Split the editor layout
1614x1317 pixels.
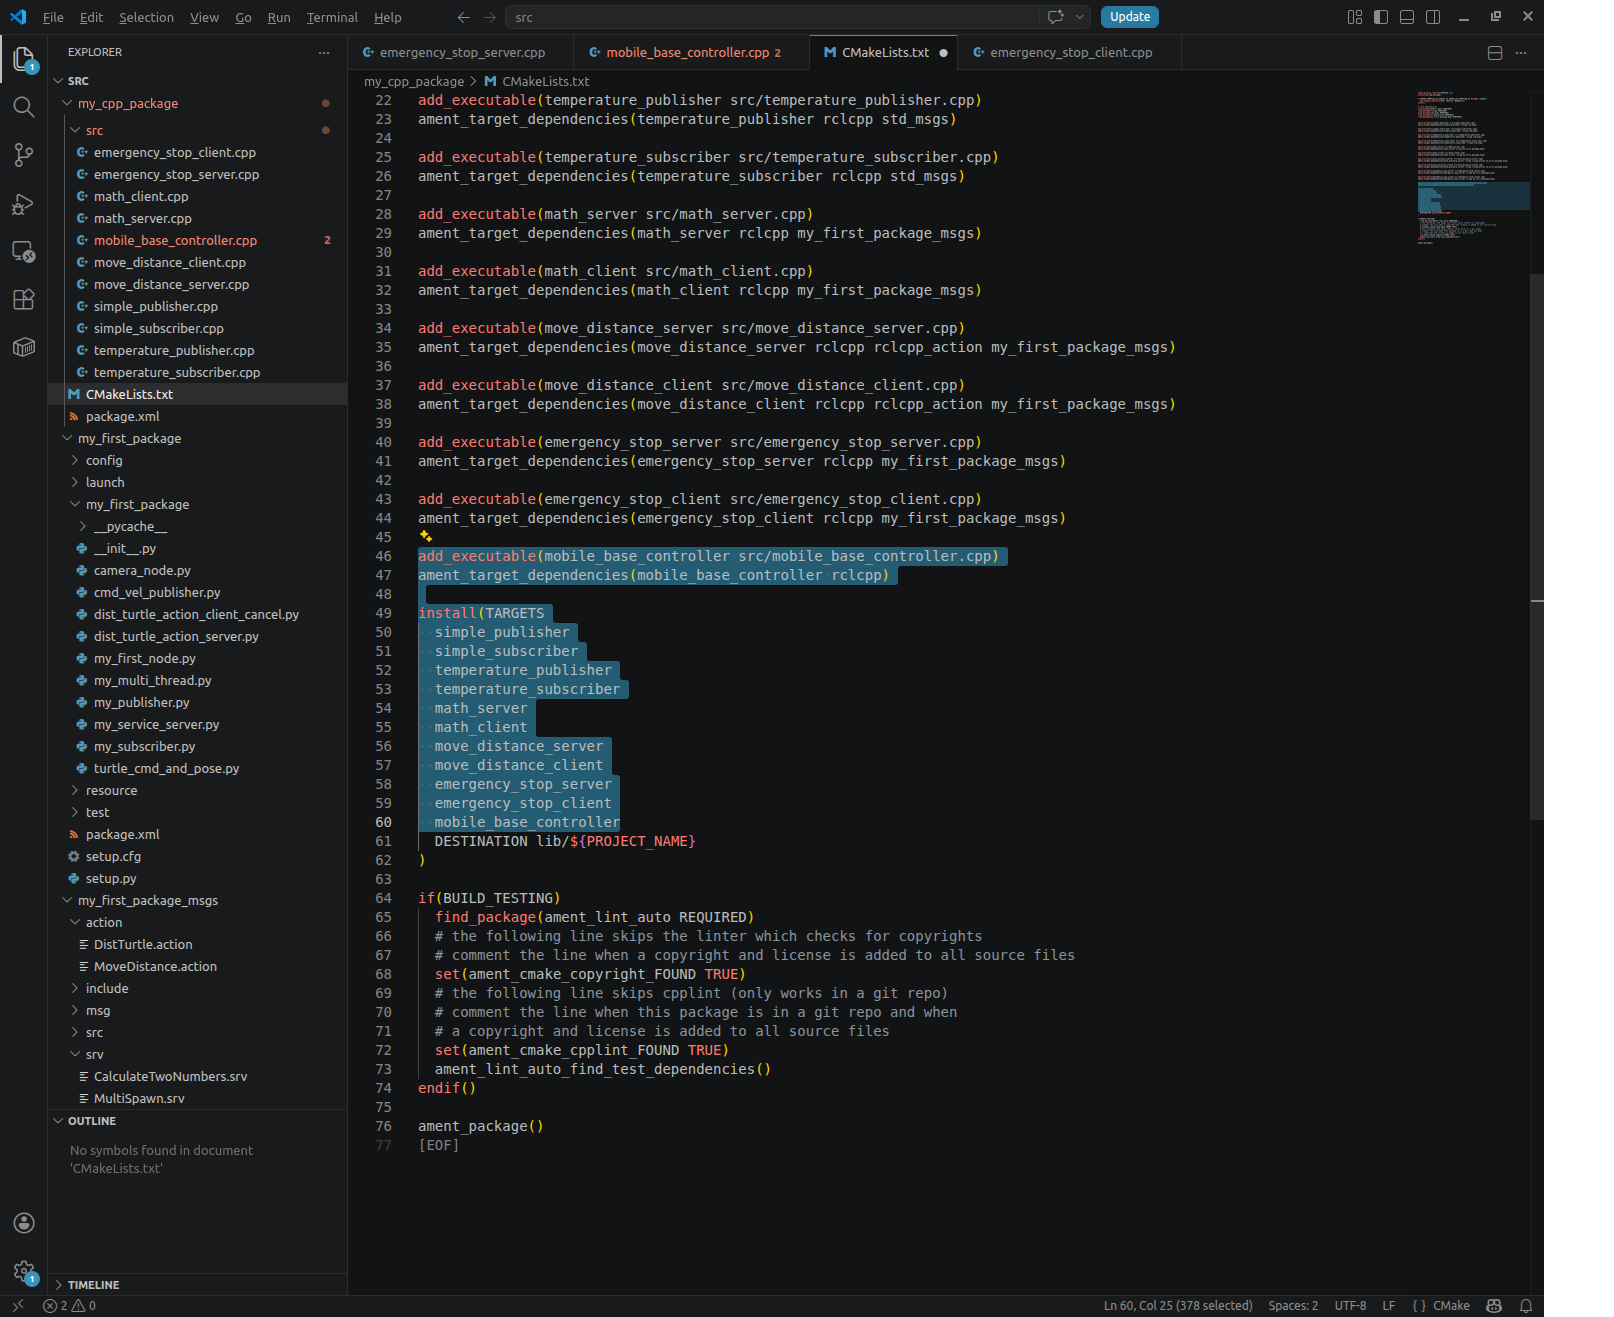(1495, 53)
